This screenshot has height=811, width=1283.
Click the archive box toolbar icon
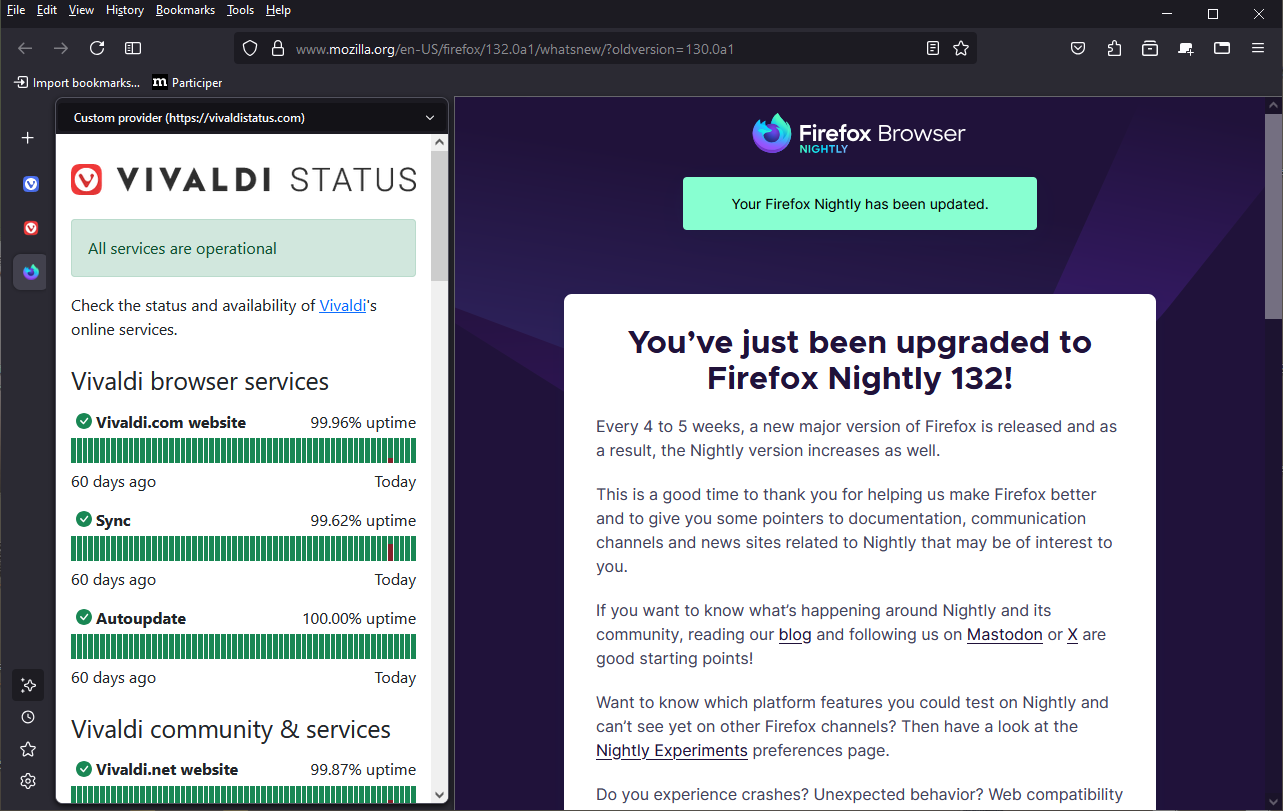1150,48
